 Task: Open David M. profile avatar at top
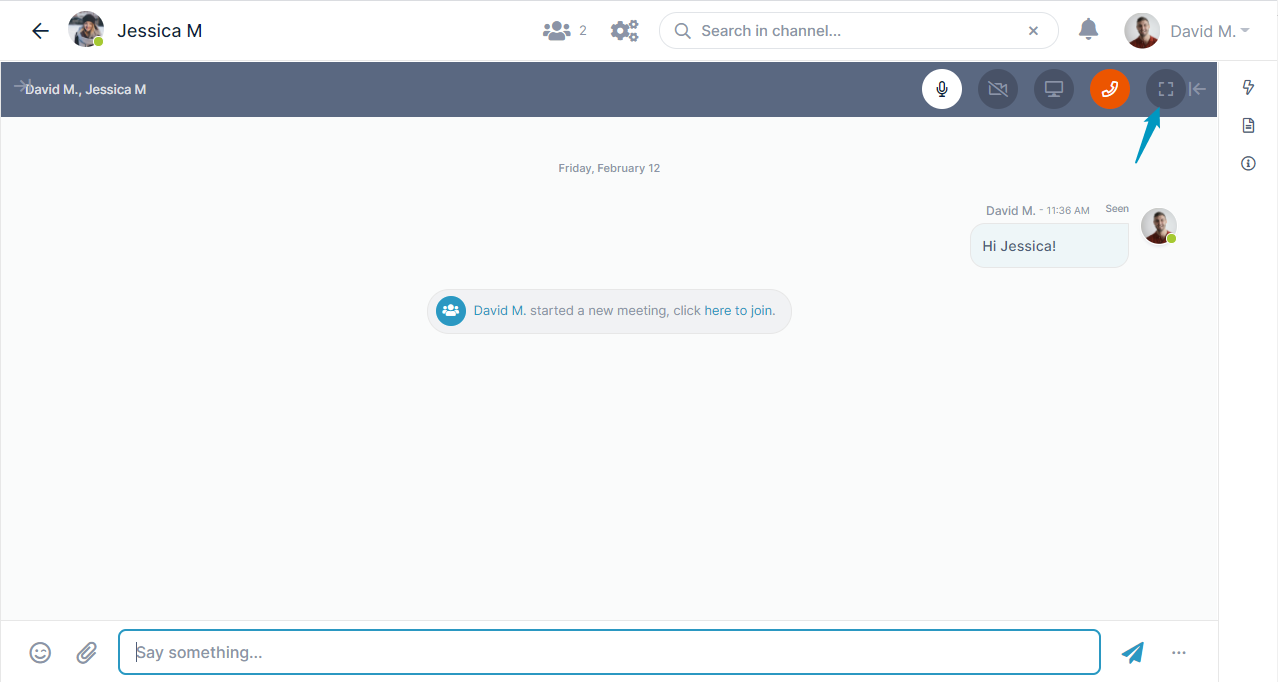(1142, 31)
